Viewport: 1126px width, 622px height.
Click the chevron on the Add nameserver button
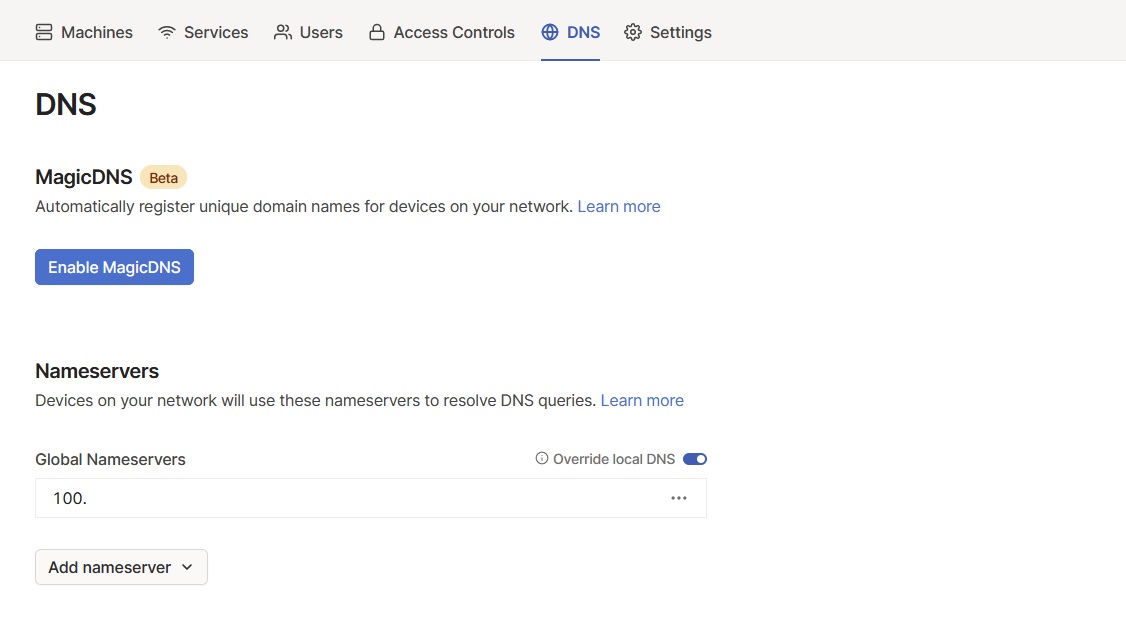point(186,567)
